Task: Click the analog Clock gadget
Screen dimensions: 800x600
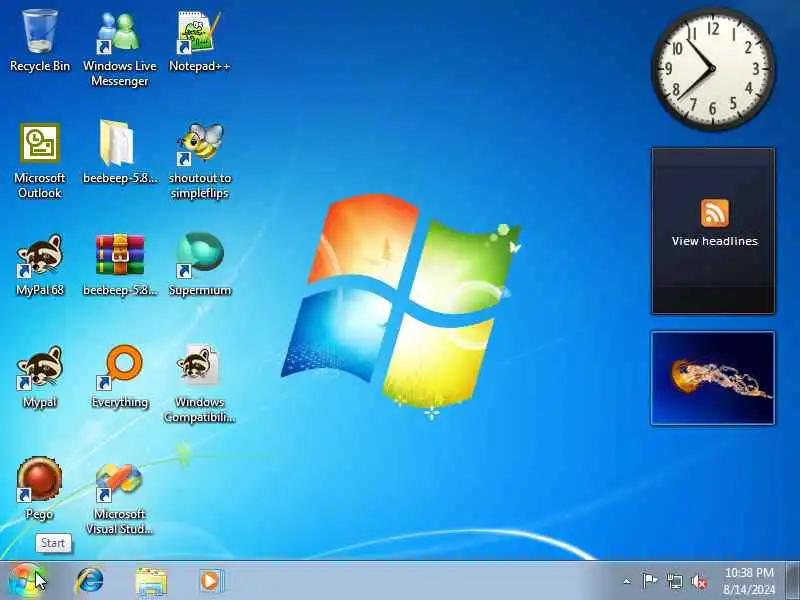Action: tap(713, 69)
